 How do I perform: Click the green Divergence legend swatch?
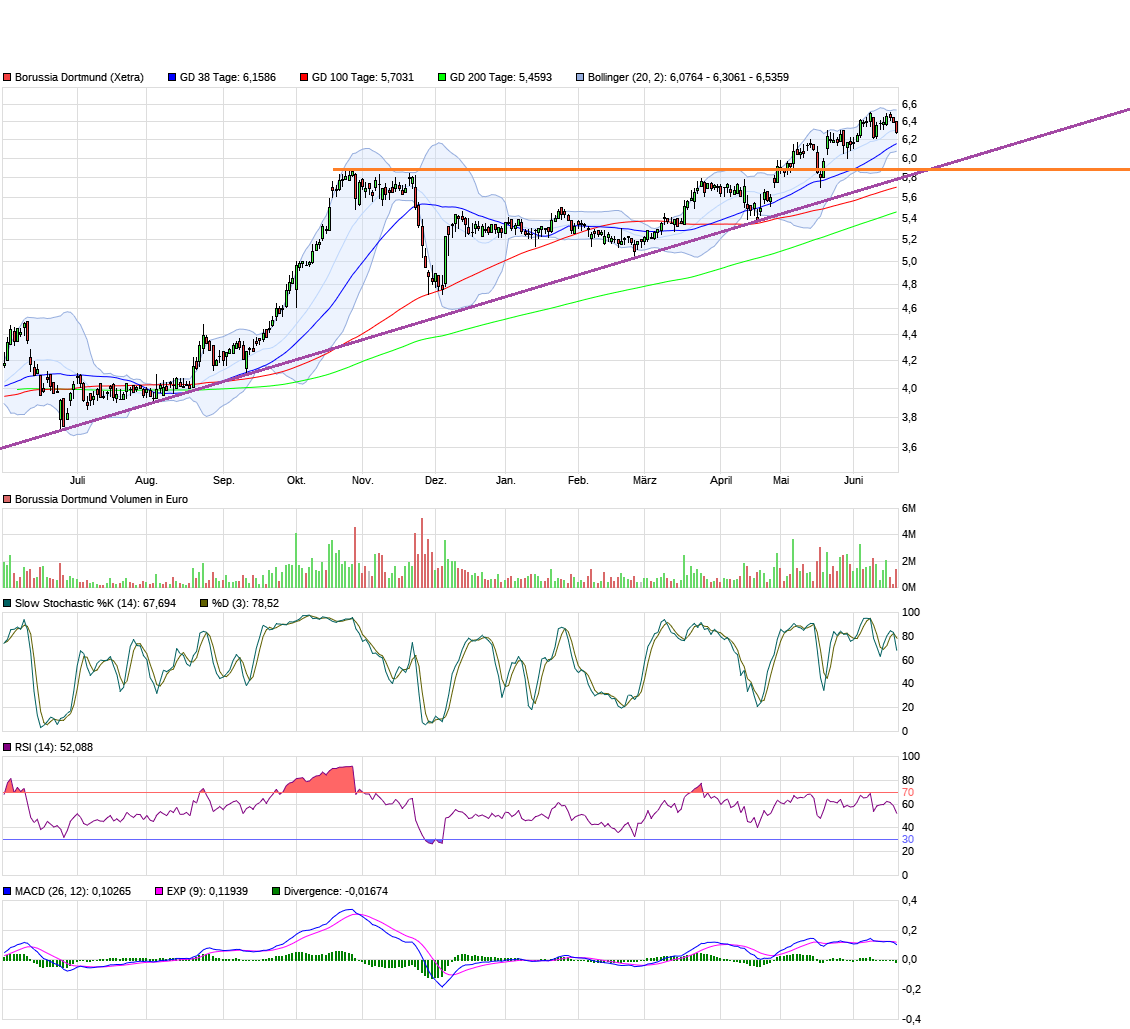point(276,891)
